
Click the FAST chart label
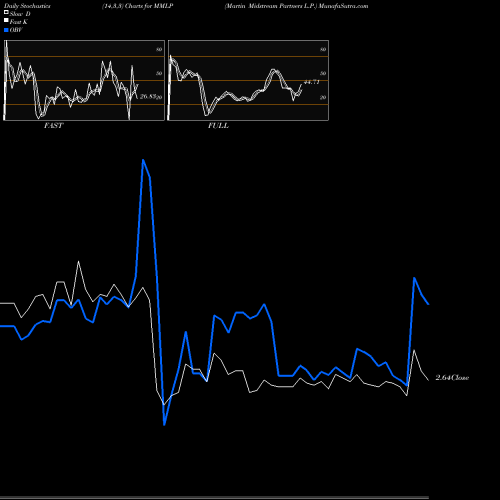(53, 126)
